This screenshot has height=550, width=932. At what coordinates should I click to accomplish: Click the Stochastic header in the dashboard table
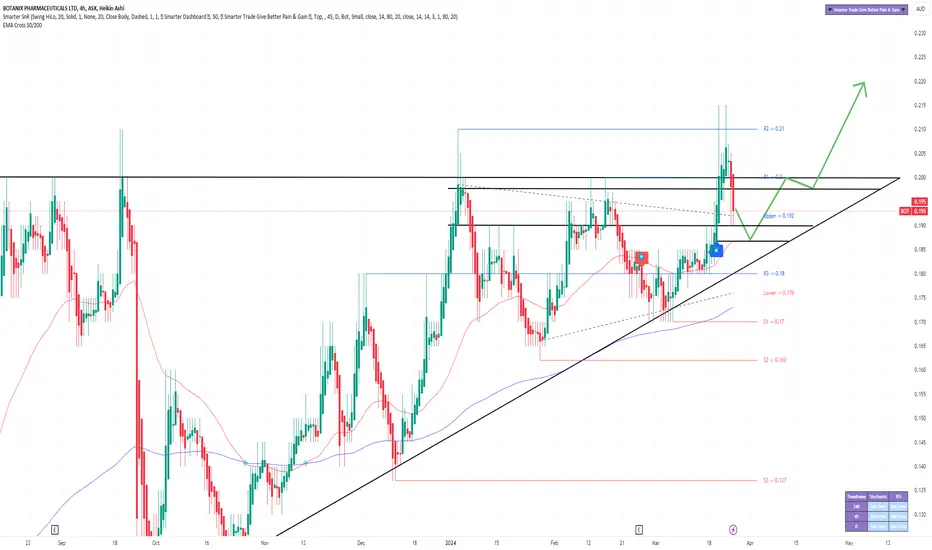(x=879, y=496)
